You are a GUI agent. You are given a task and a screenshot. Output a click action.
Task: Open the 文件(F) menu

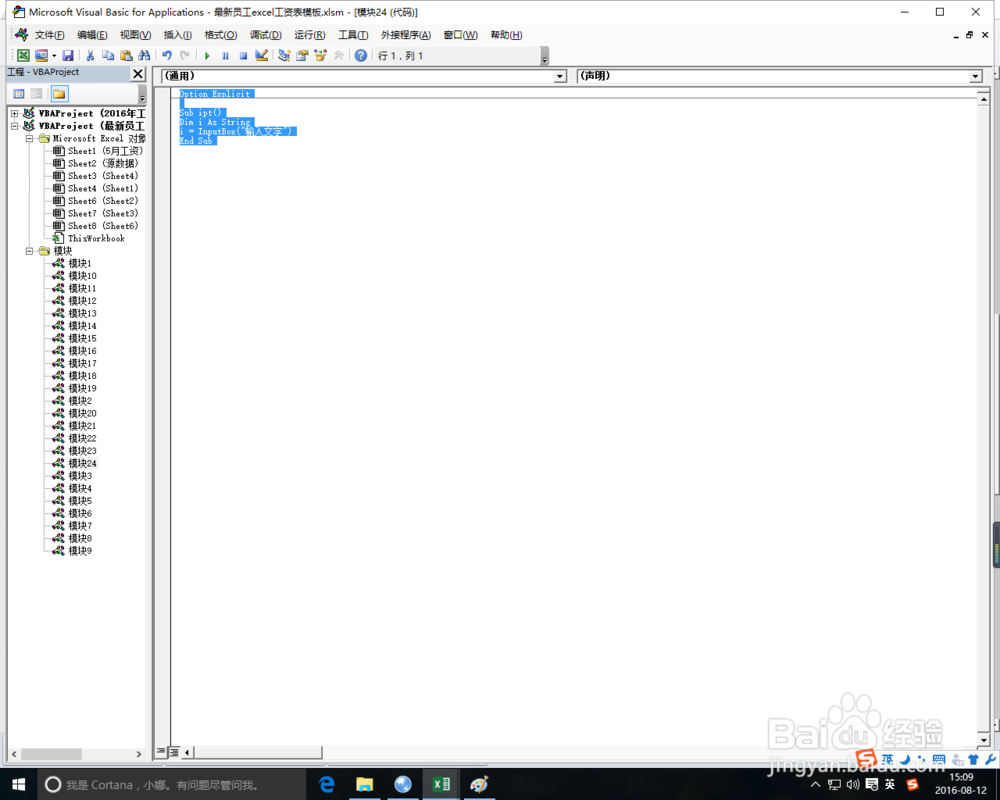(x=49, y=35)
